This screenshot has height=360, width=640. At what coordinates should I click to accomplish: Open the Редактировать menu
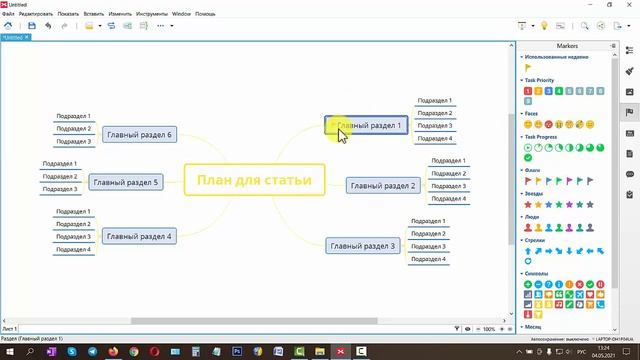(36, 14)
